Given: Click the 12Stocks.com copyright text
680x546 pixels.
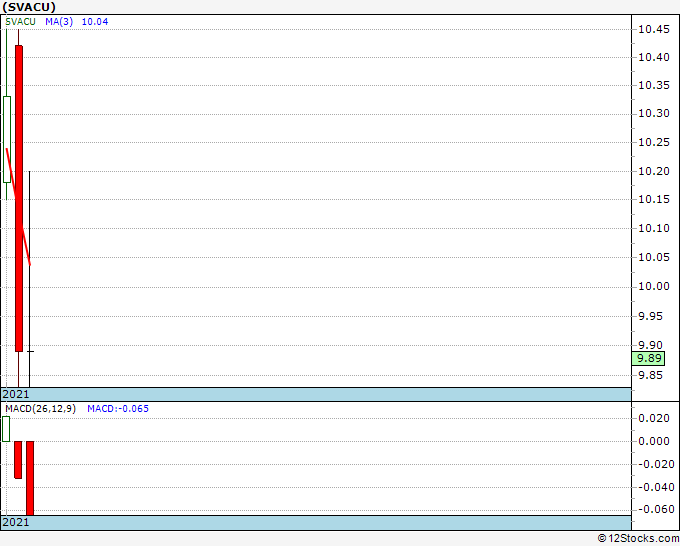Looking at the screenshot, I should pyautogui.click(x=638, y=538).
